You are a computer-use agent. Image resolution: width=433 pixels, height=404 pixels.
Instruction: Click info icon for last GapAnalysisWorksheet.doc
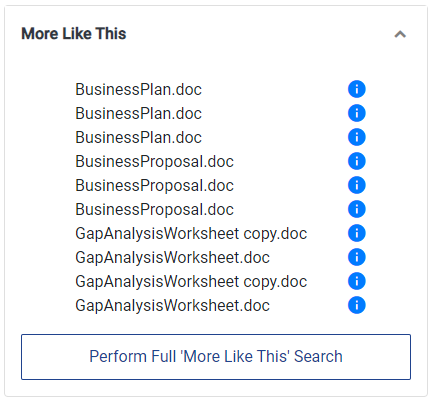[357, 305]
